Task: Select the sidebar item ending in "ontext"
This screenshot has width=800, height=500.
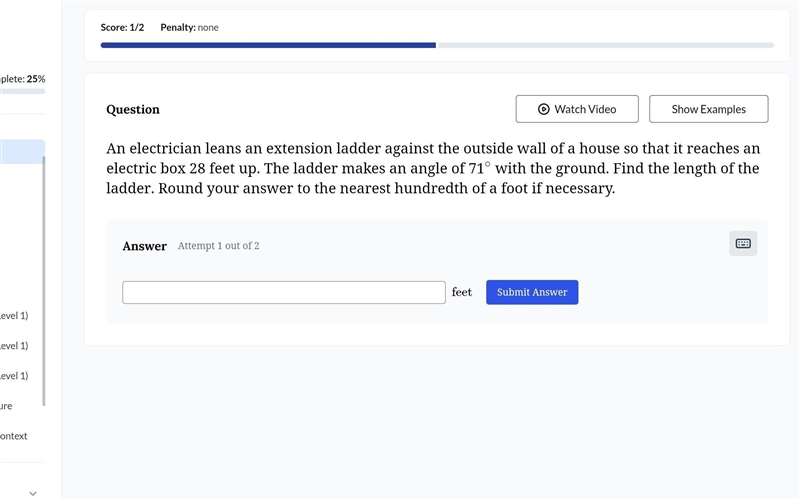Action: click(x=14, y=436)
